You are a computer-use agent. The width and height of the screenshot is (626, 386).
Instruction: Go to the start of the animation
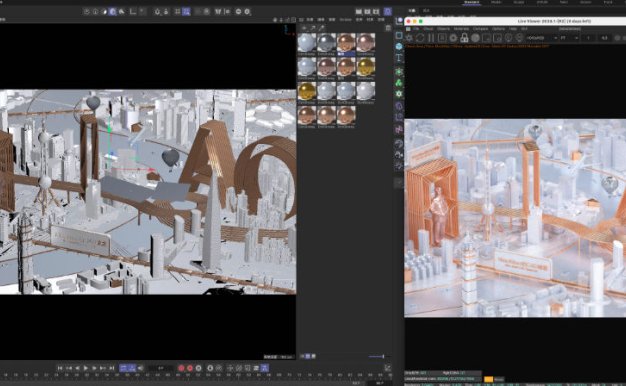pos(60,368)
